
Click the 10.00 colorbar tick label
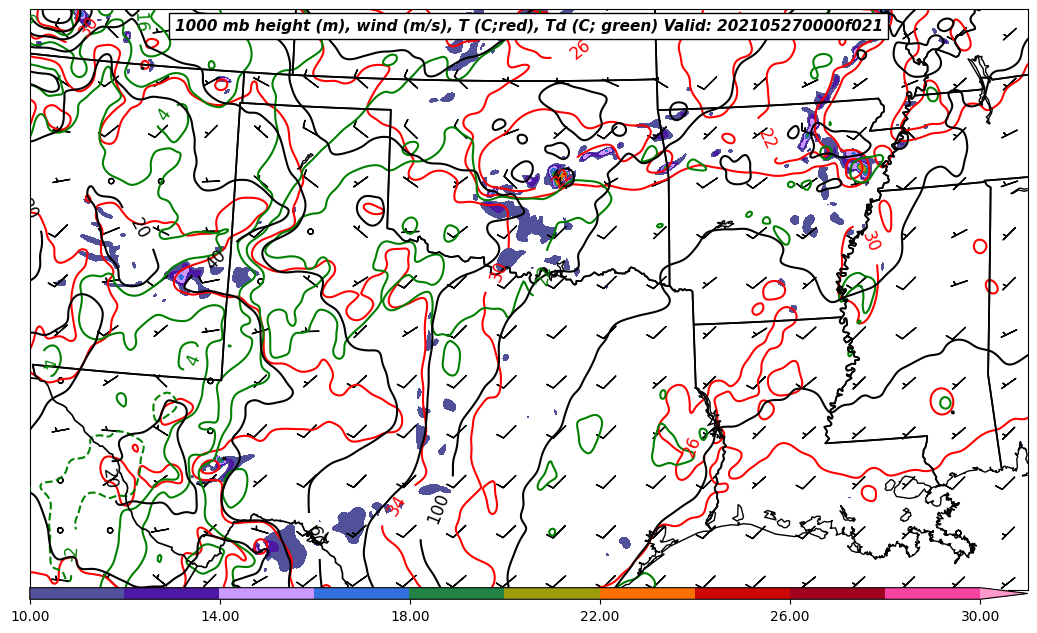click(30, 616)
